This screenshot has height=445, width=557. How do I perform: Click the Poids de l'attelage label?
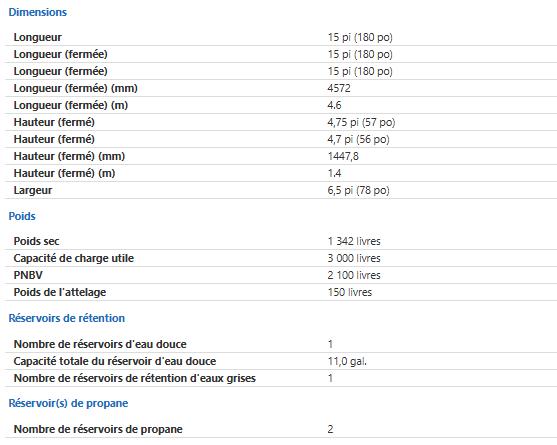coord(60,292)
